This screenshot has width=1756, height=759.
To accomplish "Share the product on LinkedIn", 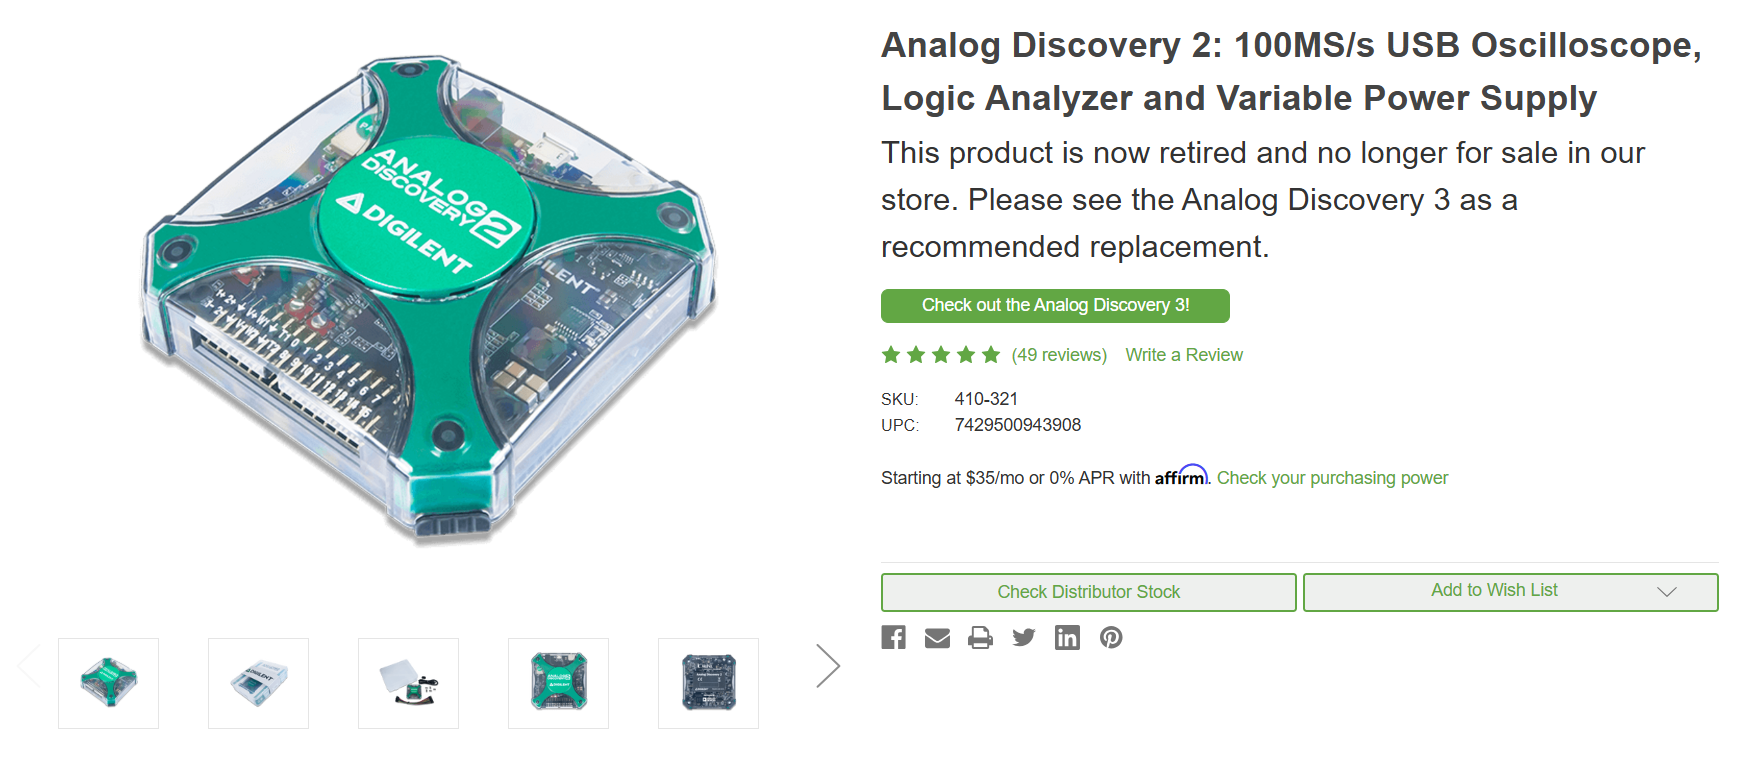I will tap(1067, 638).
